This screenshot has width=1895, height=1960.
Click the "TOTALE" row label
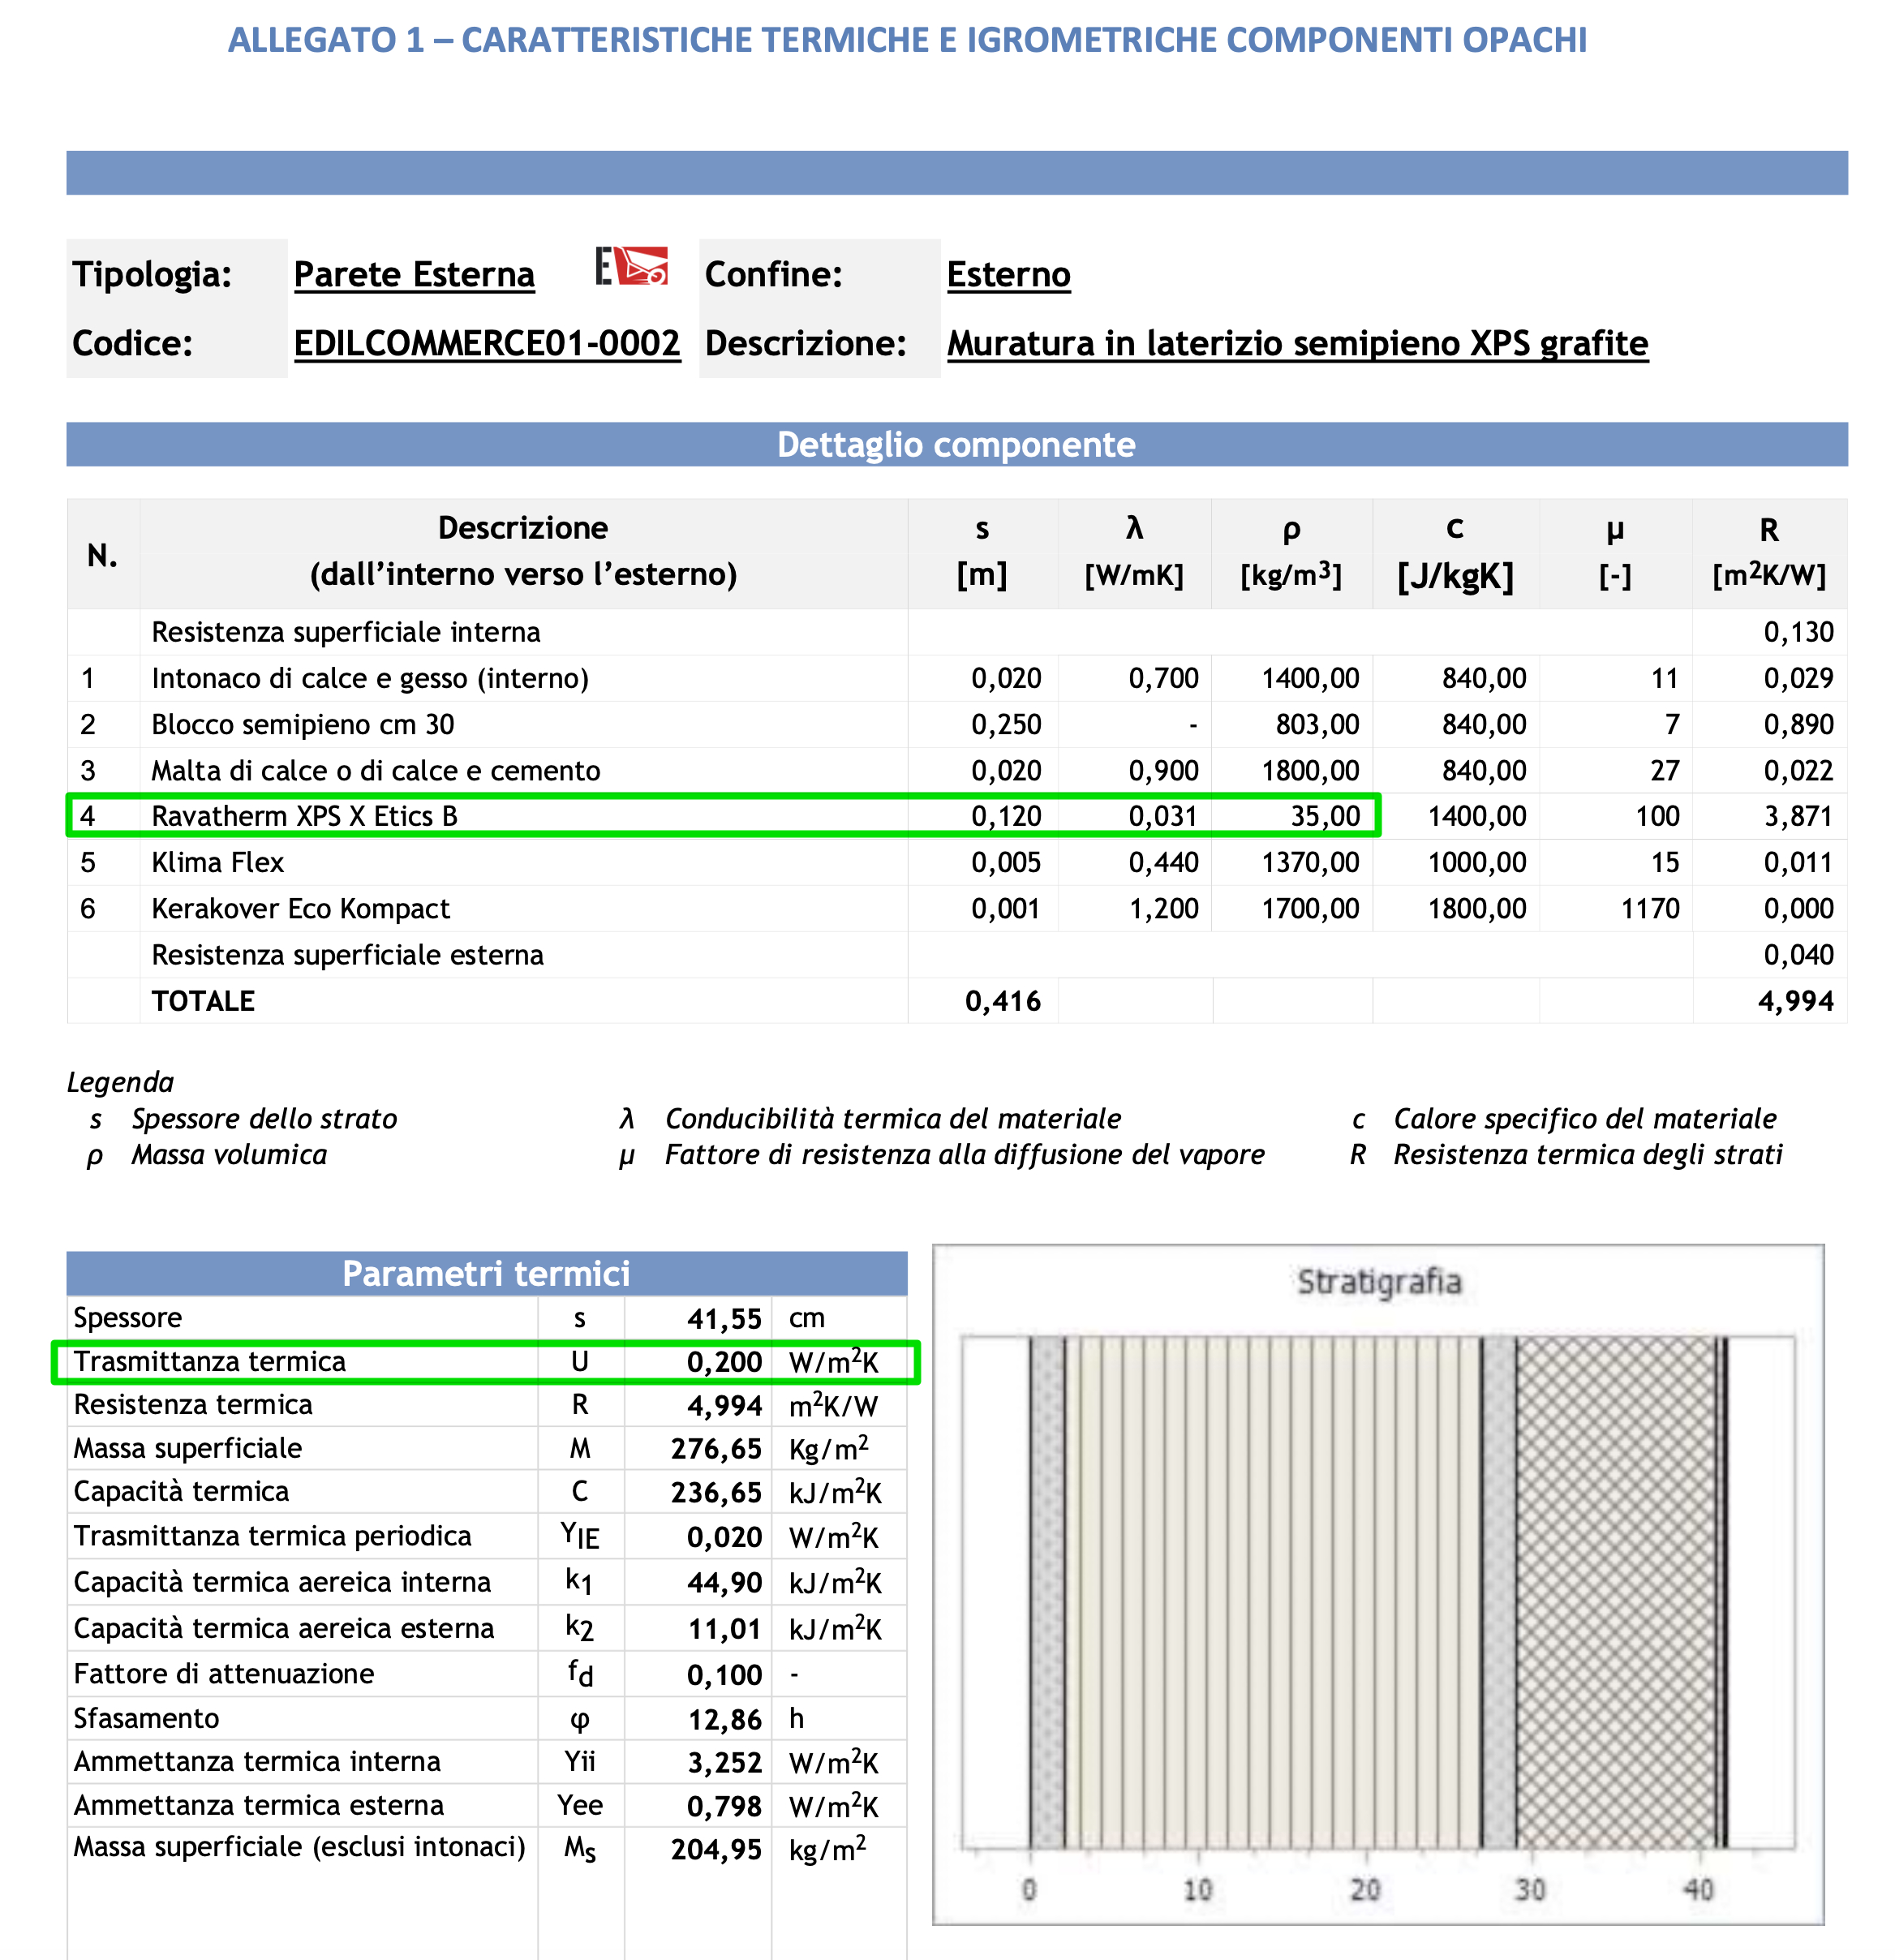[203, 1001]
